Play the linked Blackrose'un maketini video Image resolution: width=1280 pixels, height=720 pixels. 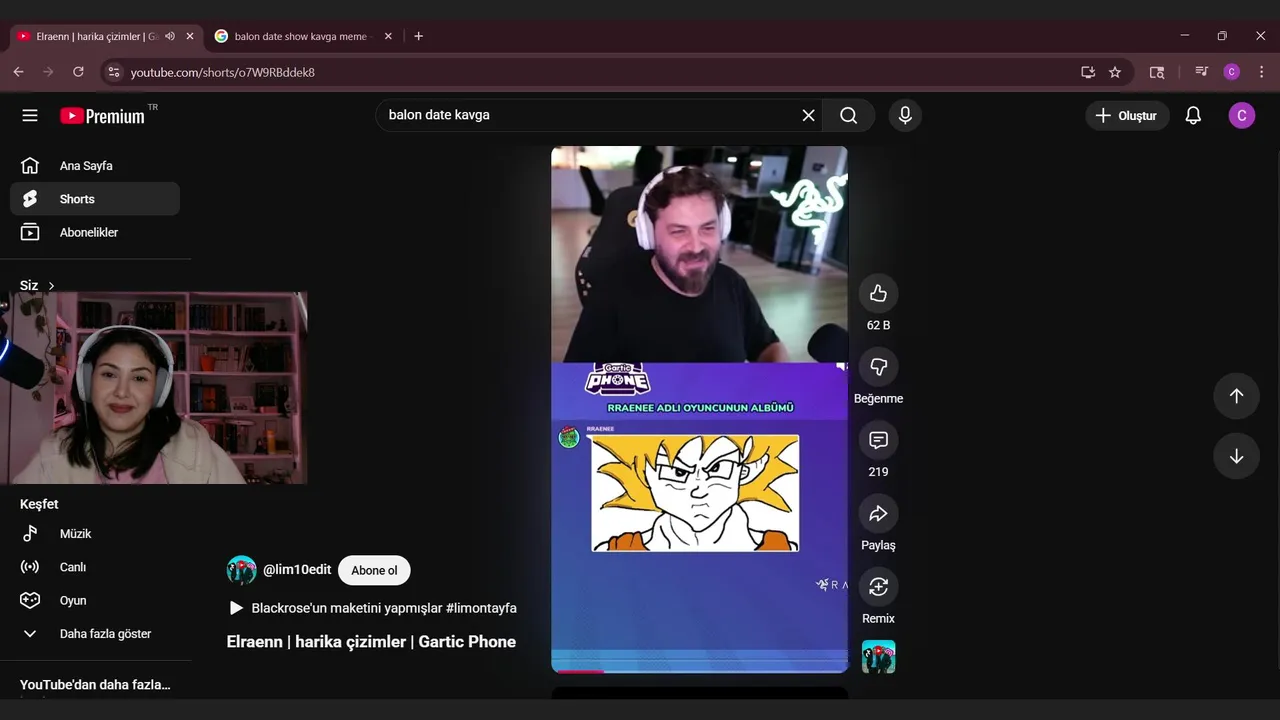[372, 608]
